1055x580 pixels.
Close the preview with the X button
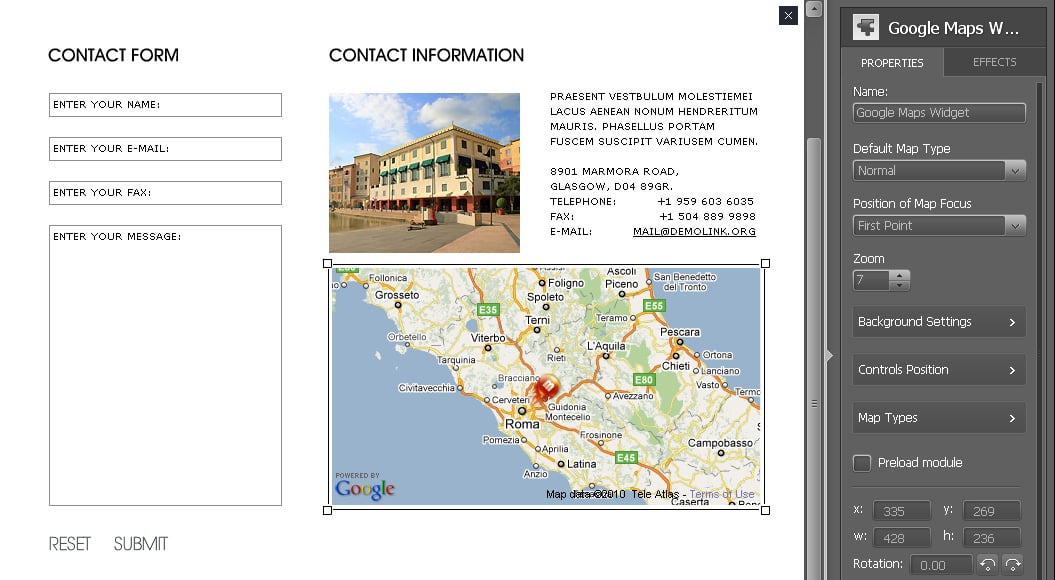tap(788, 15)
